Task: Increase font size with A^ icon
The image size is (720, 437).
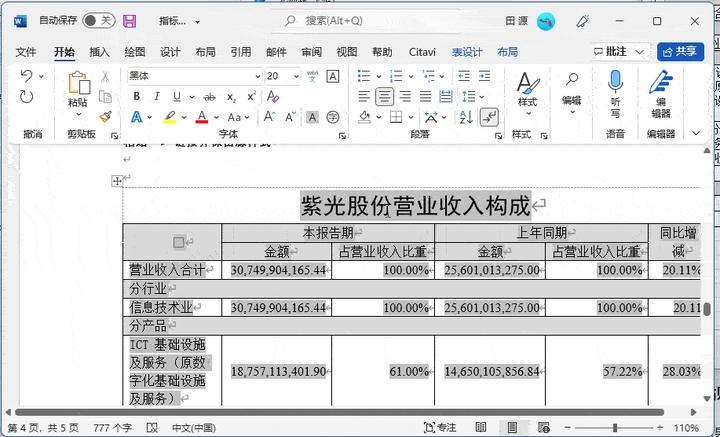Action: pos(270,117)
